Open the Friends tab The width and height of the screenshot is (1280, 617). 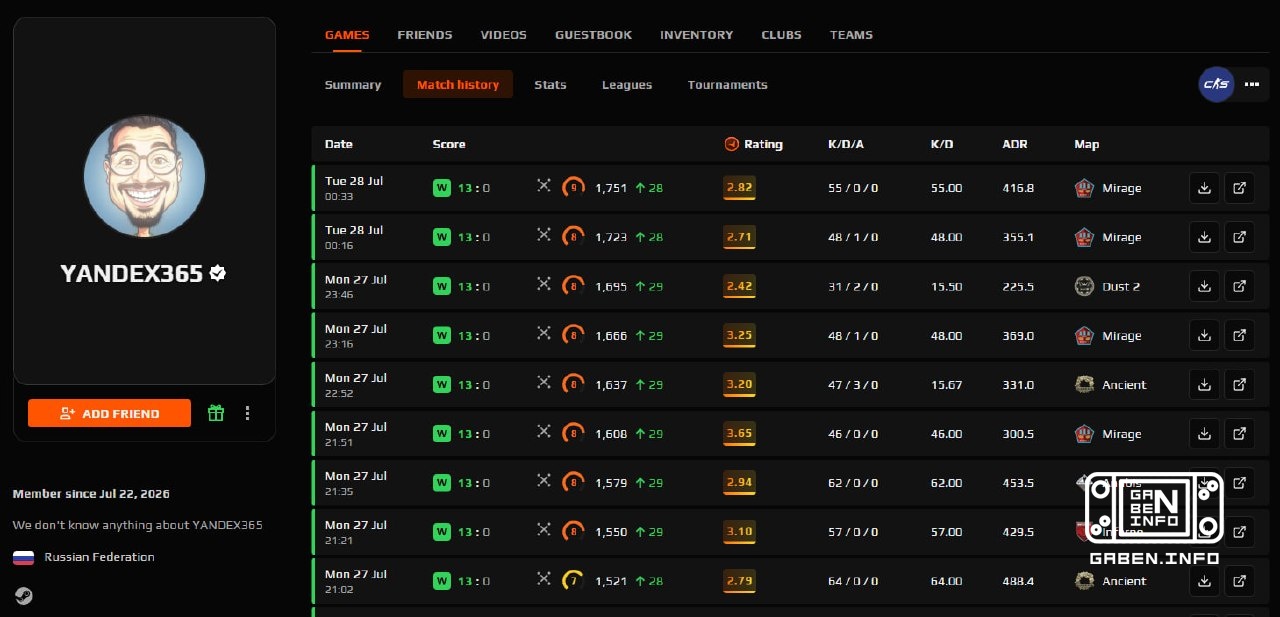click(x=425, y=35)
